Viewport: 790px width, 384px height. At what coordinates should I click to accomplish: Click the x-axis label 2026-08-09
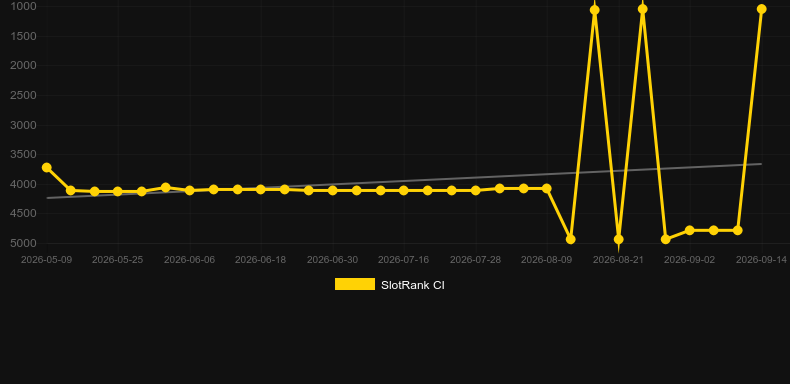(x=547, y=260)
